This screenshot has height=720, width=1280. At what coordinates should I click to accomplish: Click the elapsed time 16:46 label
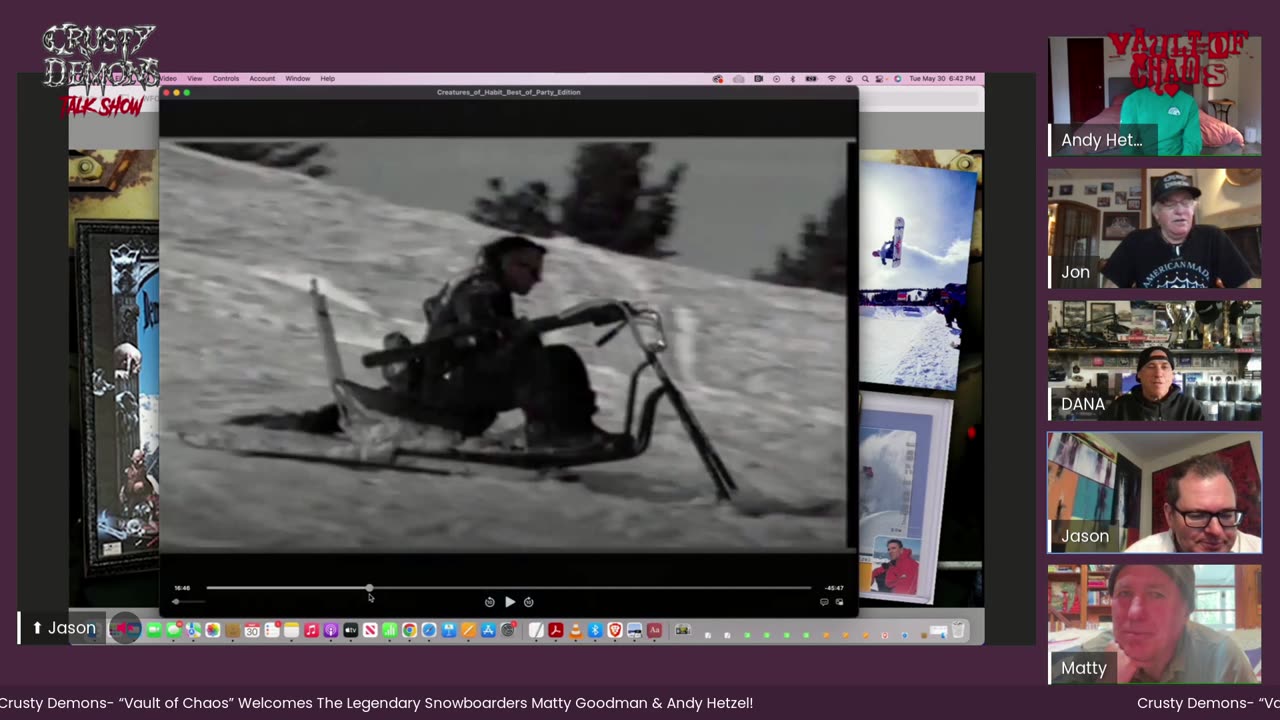182,588
